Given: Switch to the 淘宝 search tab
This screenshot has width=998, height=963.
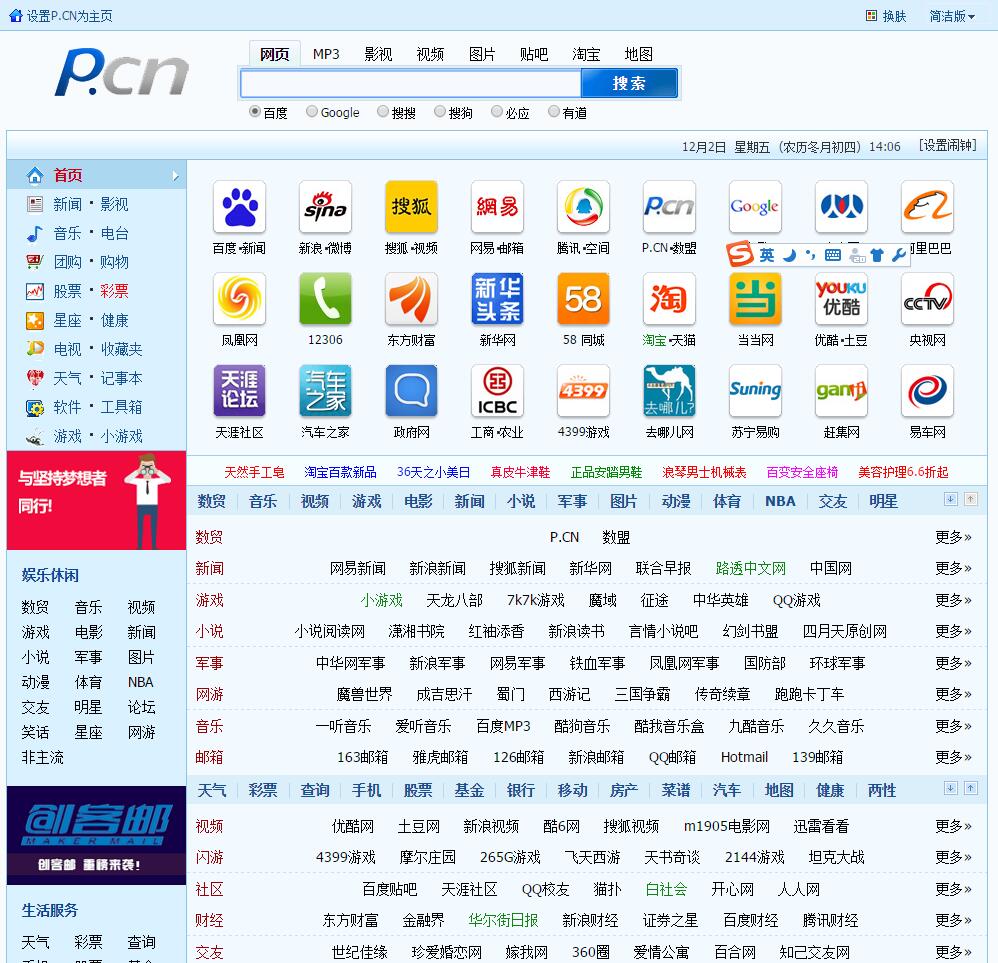Looking at the screenshot, I should coord(586,54).
